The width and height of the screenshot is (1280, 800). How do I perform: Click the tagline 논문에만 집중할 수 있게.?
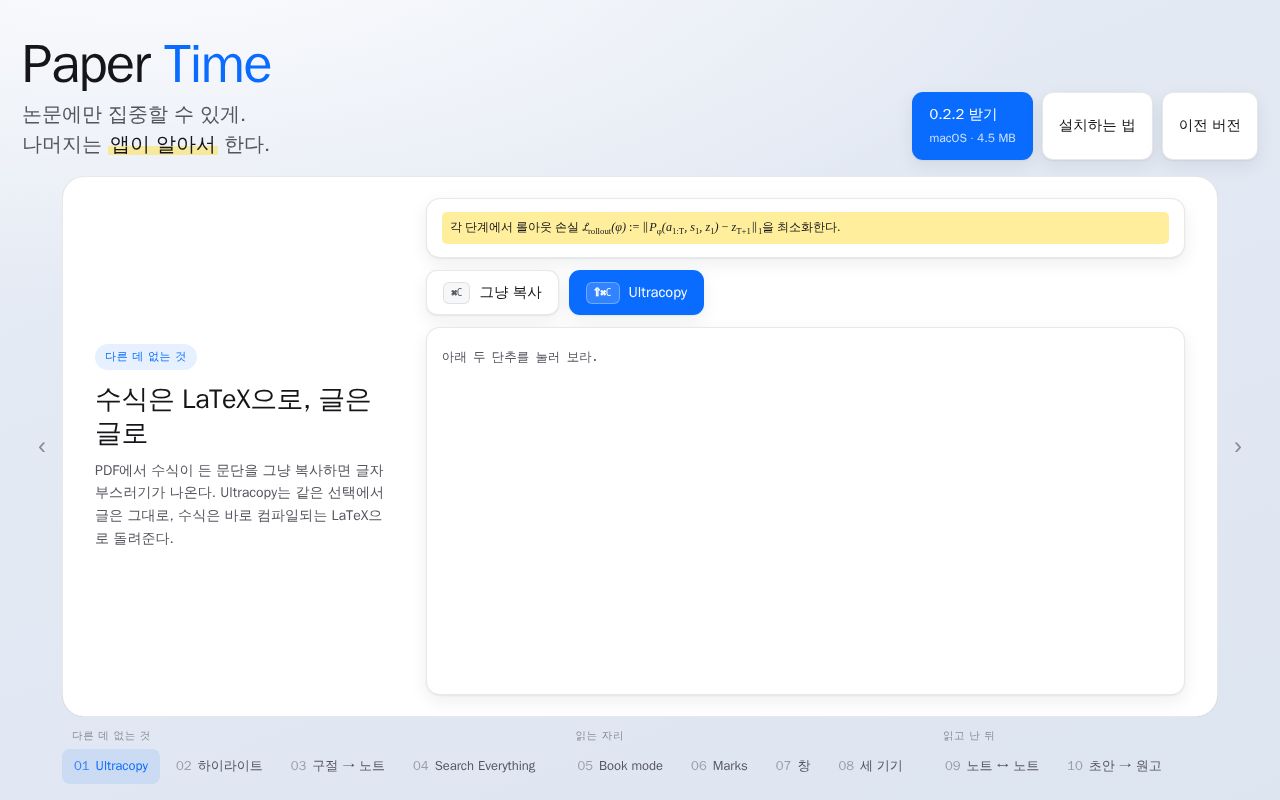tap(134, 115)
